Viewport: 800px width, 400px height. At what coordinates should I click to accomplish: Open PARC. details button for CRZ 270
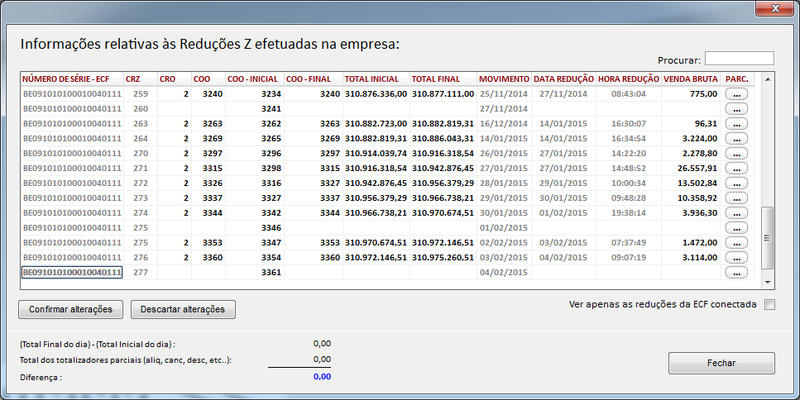pyautogui.click(x=736, y=153)
